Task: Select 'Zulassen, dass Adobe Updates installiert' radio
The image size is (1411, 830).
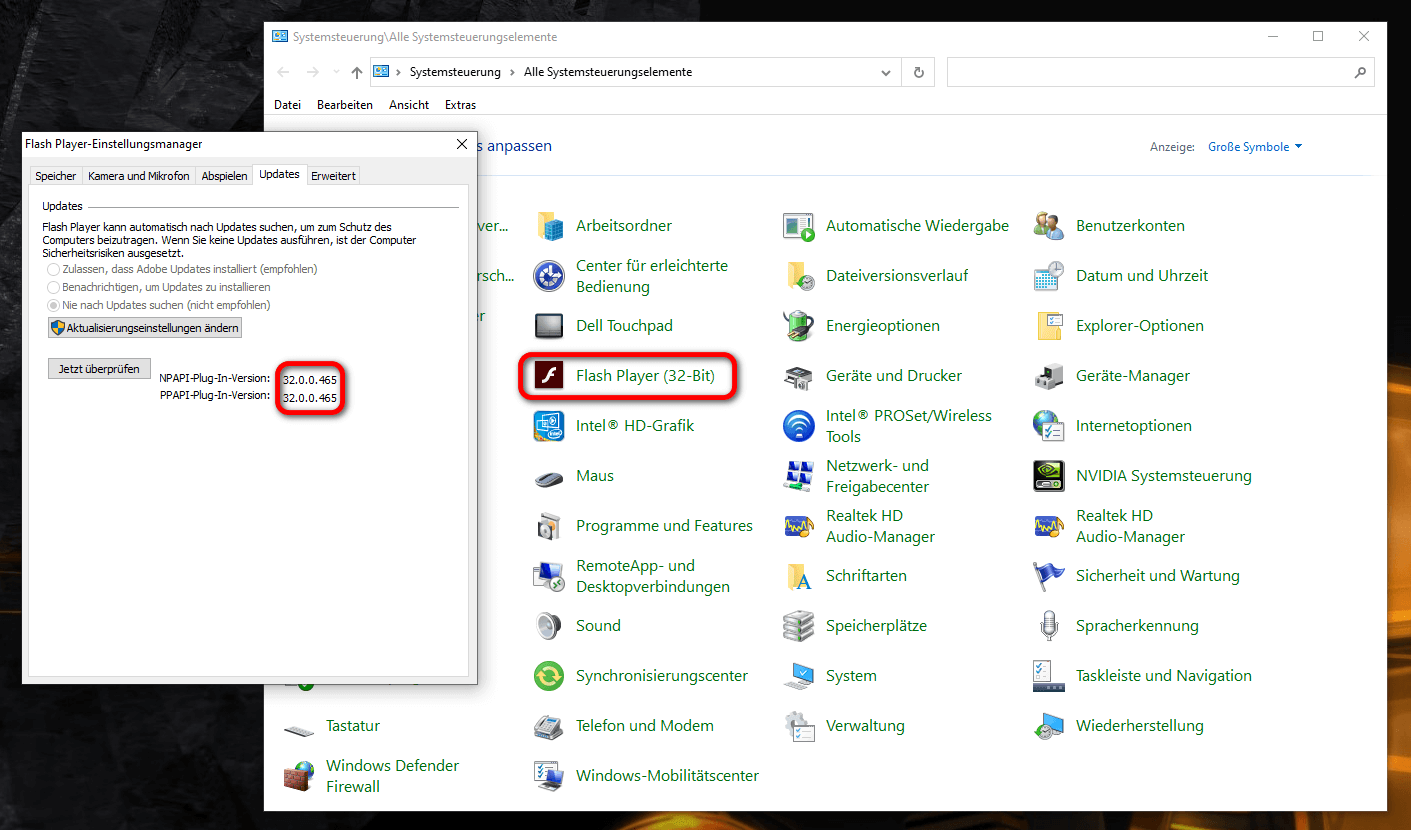Action: click(54, 270)
